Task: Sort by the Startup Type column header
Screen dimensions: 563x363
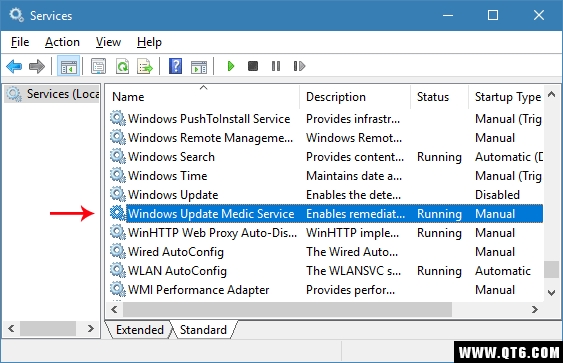Action: tap(507, 97)
